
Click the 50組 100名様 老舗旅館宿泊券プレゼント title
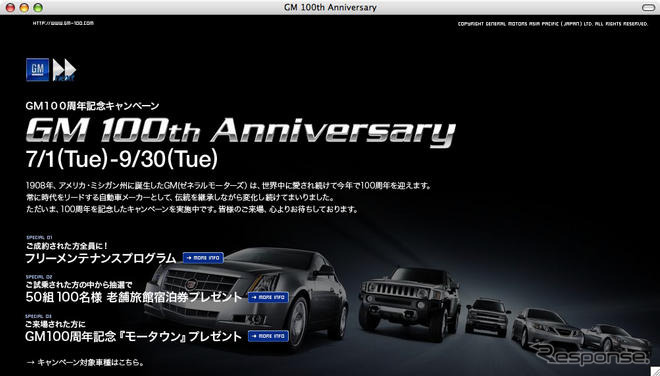point(134,297)
